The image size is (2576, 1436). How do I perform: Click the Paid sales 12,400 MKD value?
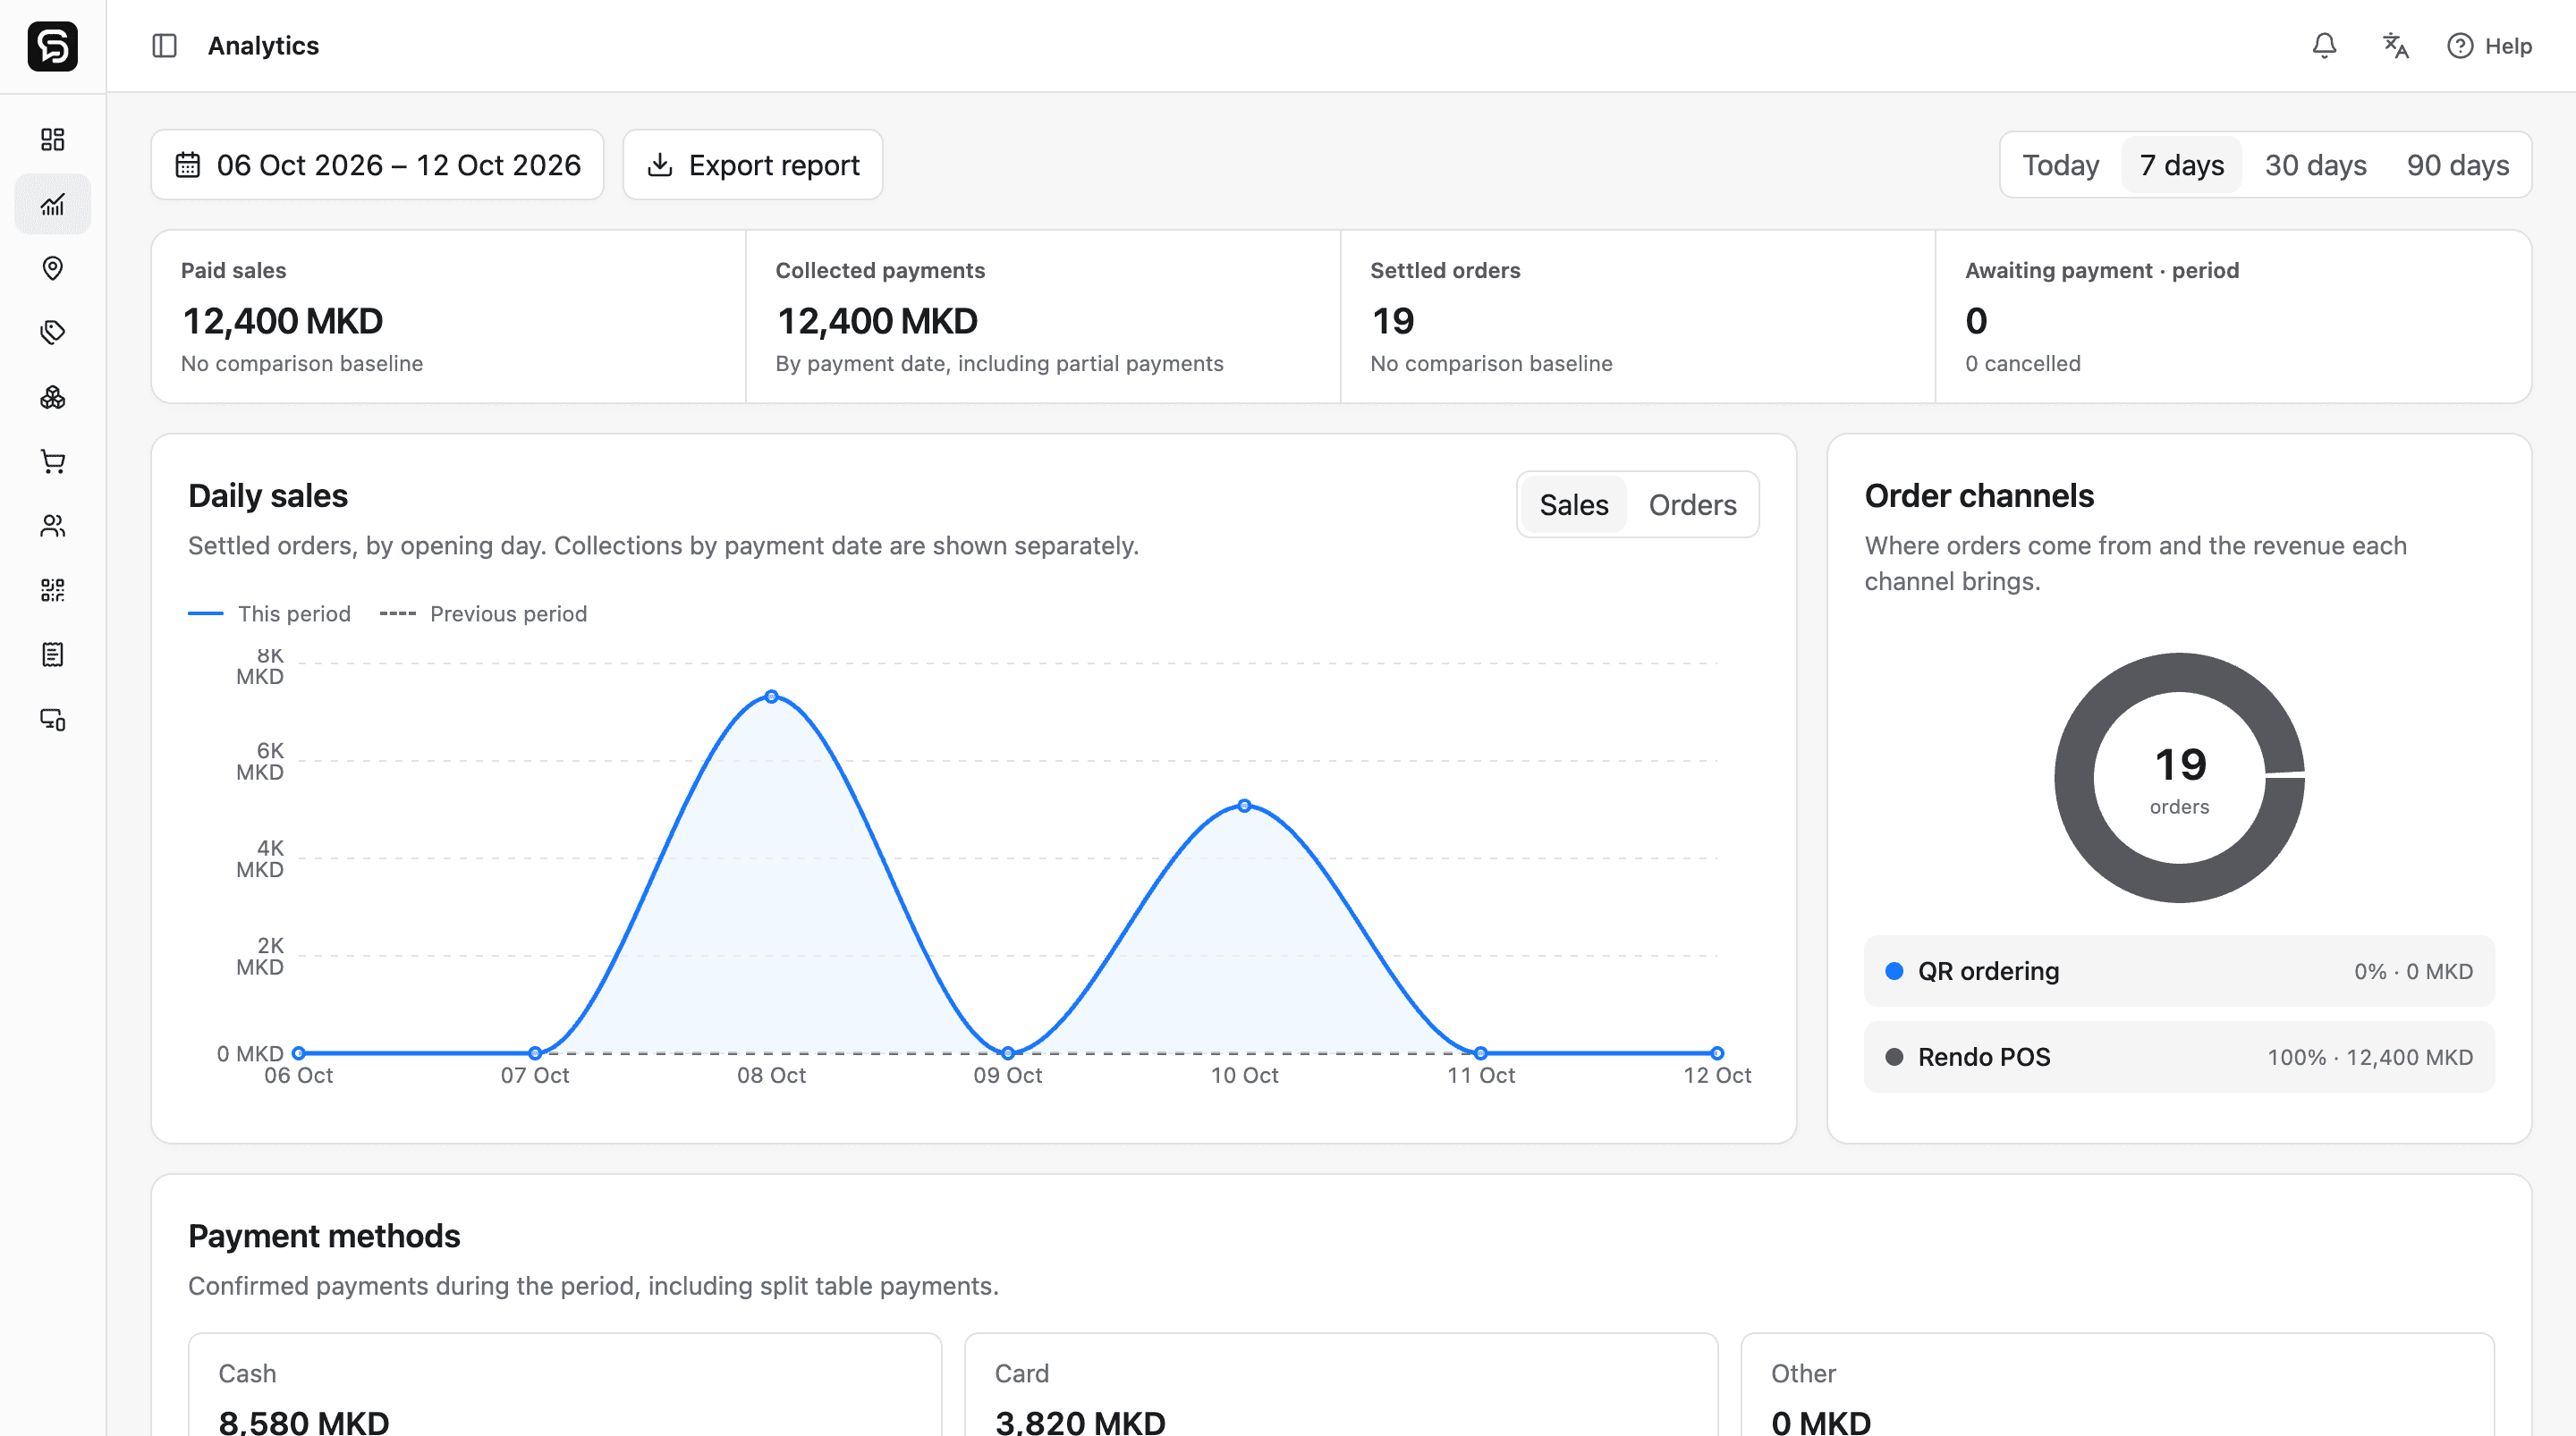point(282,321)
